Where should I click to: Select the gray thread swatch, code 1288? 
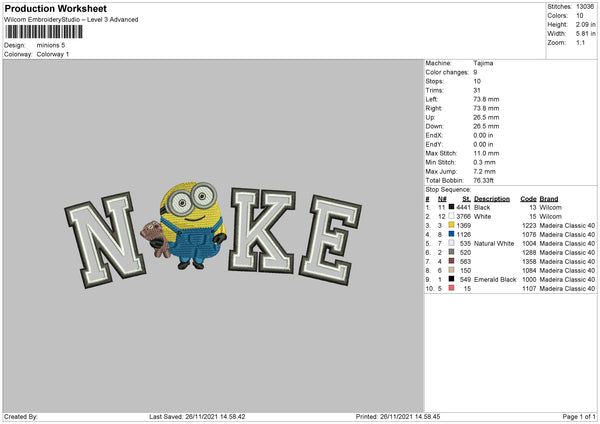452,252
